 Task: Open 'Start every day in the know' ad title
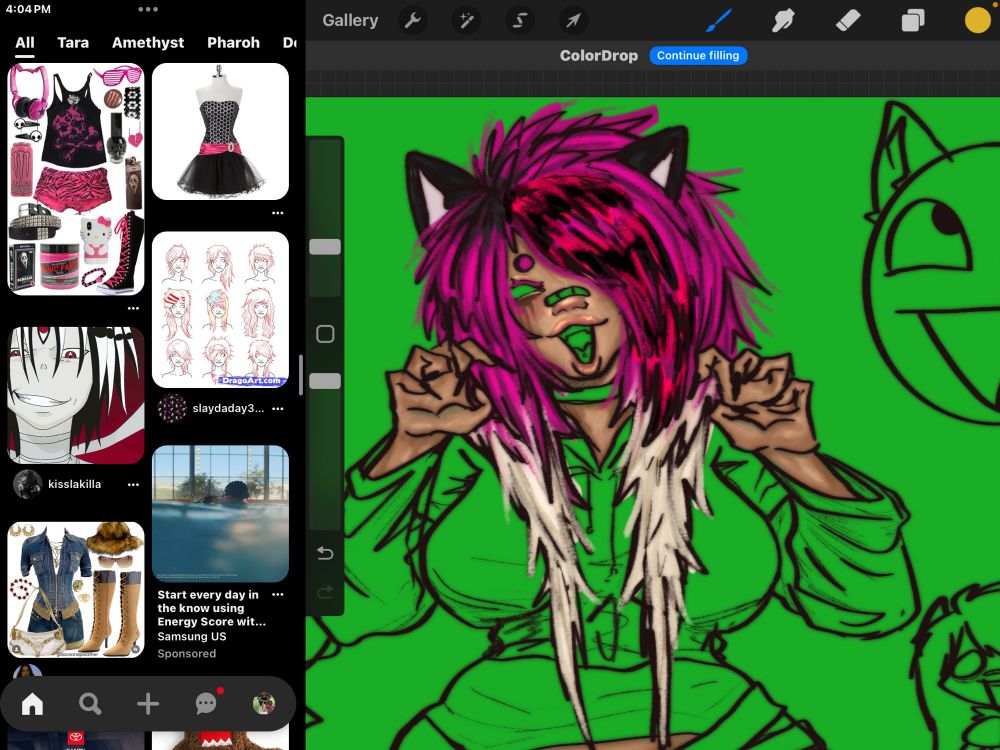[x=211, y=608]
